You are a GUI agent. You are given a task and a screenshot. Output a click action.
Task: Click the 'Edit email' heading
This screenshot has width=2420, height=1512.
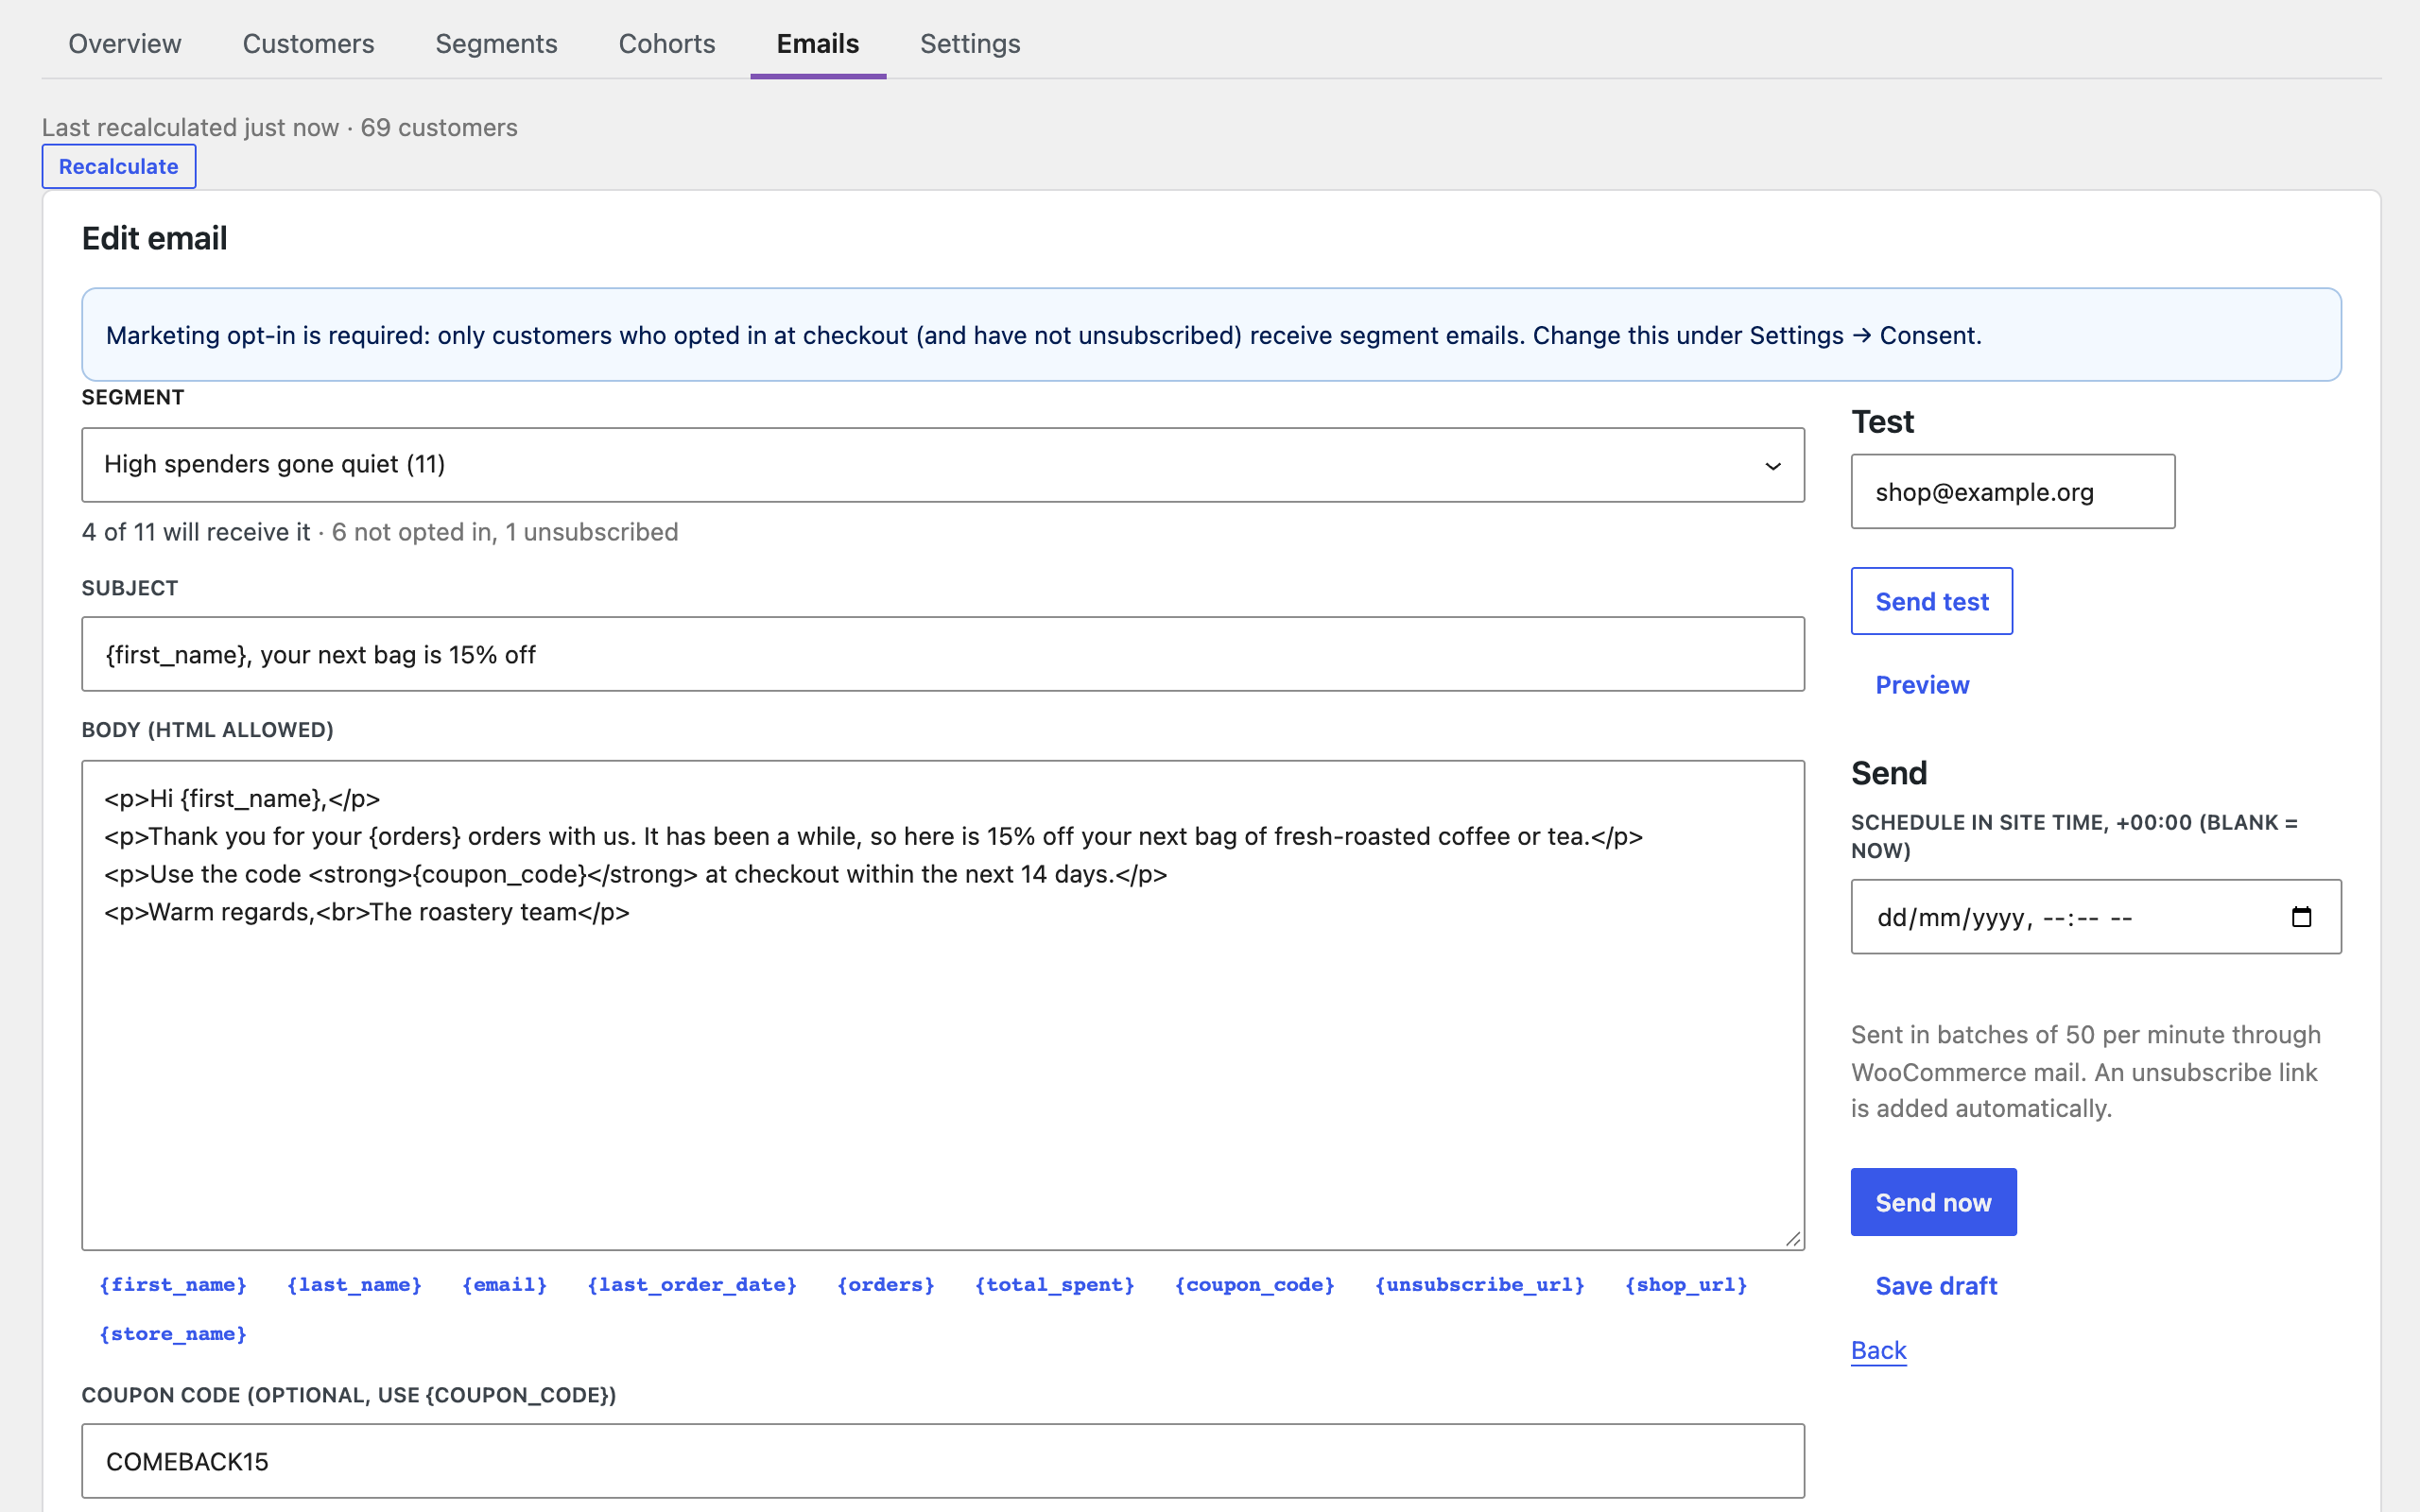(x=155, y=238)
